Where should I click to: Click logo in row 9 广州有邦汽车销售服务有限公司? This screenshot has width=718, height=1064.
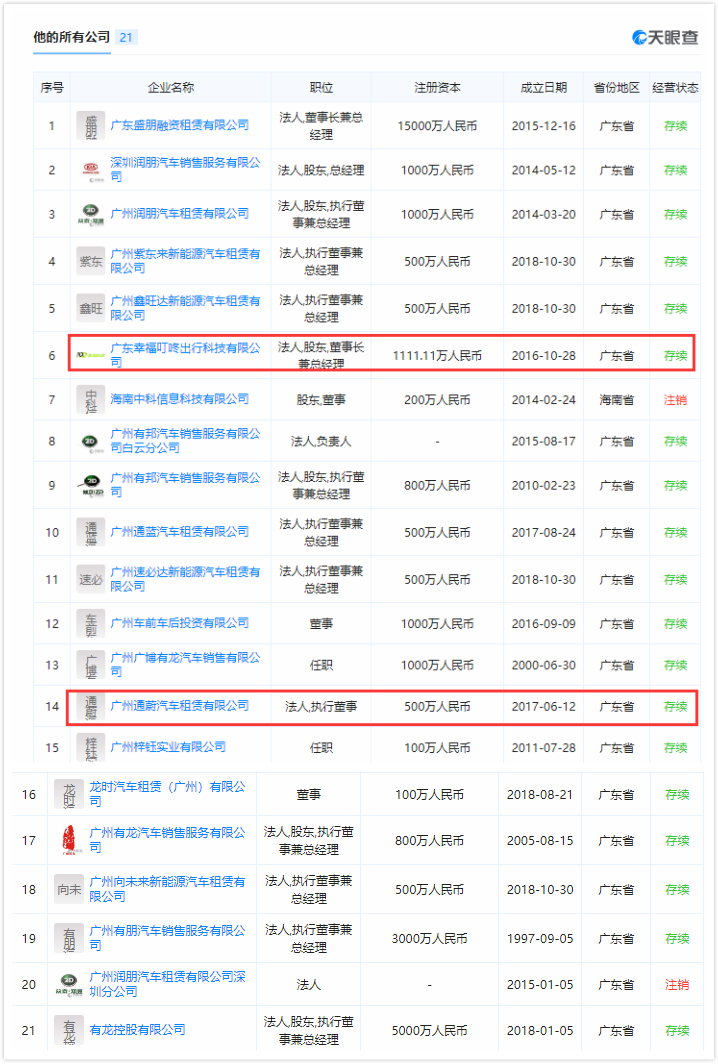click(x=90, y=485)
